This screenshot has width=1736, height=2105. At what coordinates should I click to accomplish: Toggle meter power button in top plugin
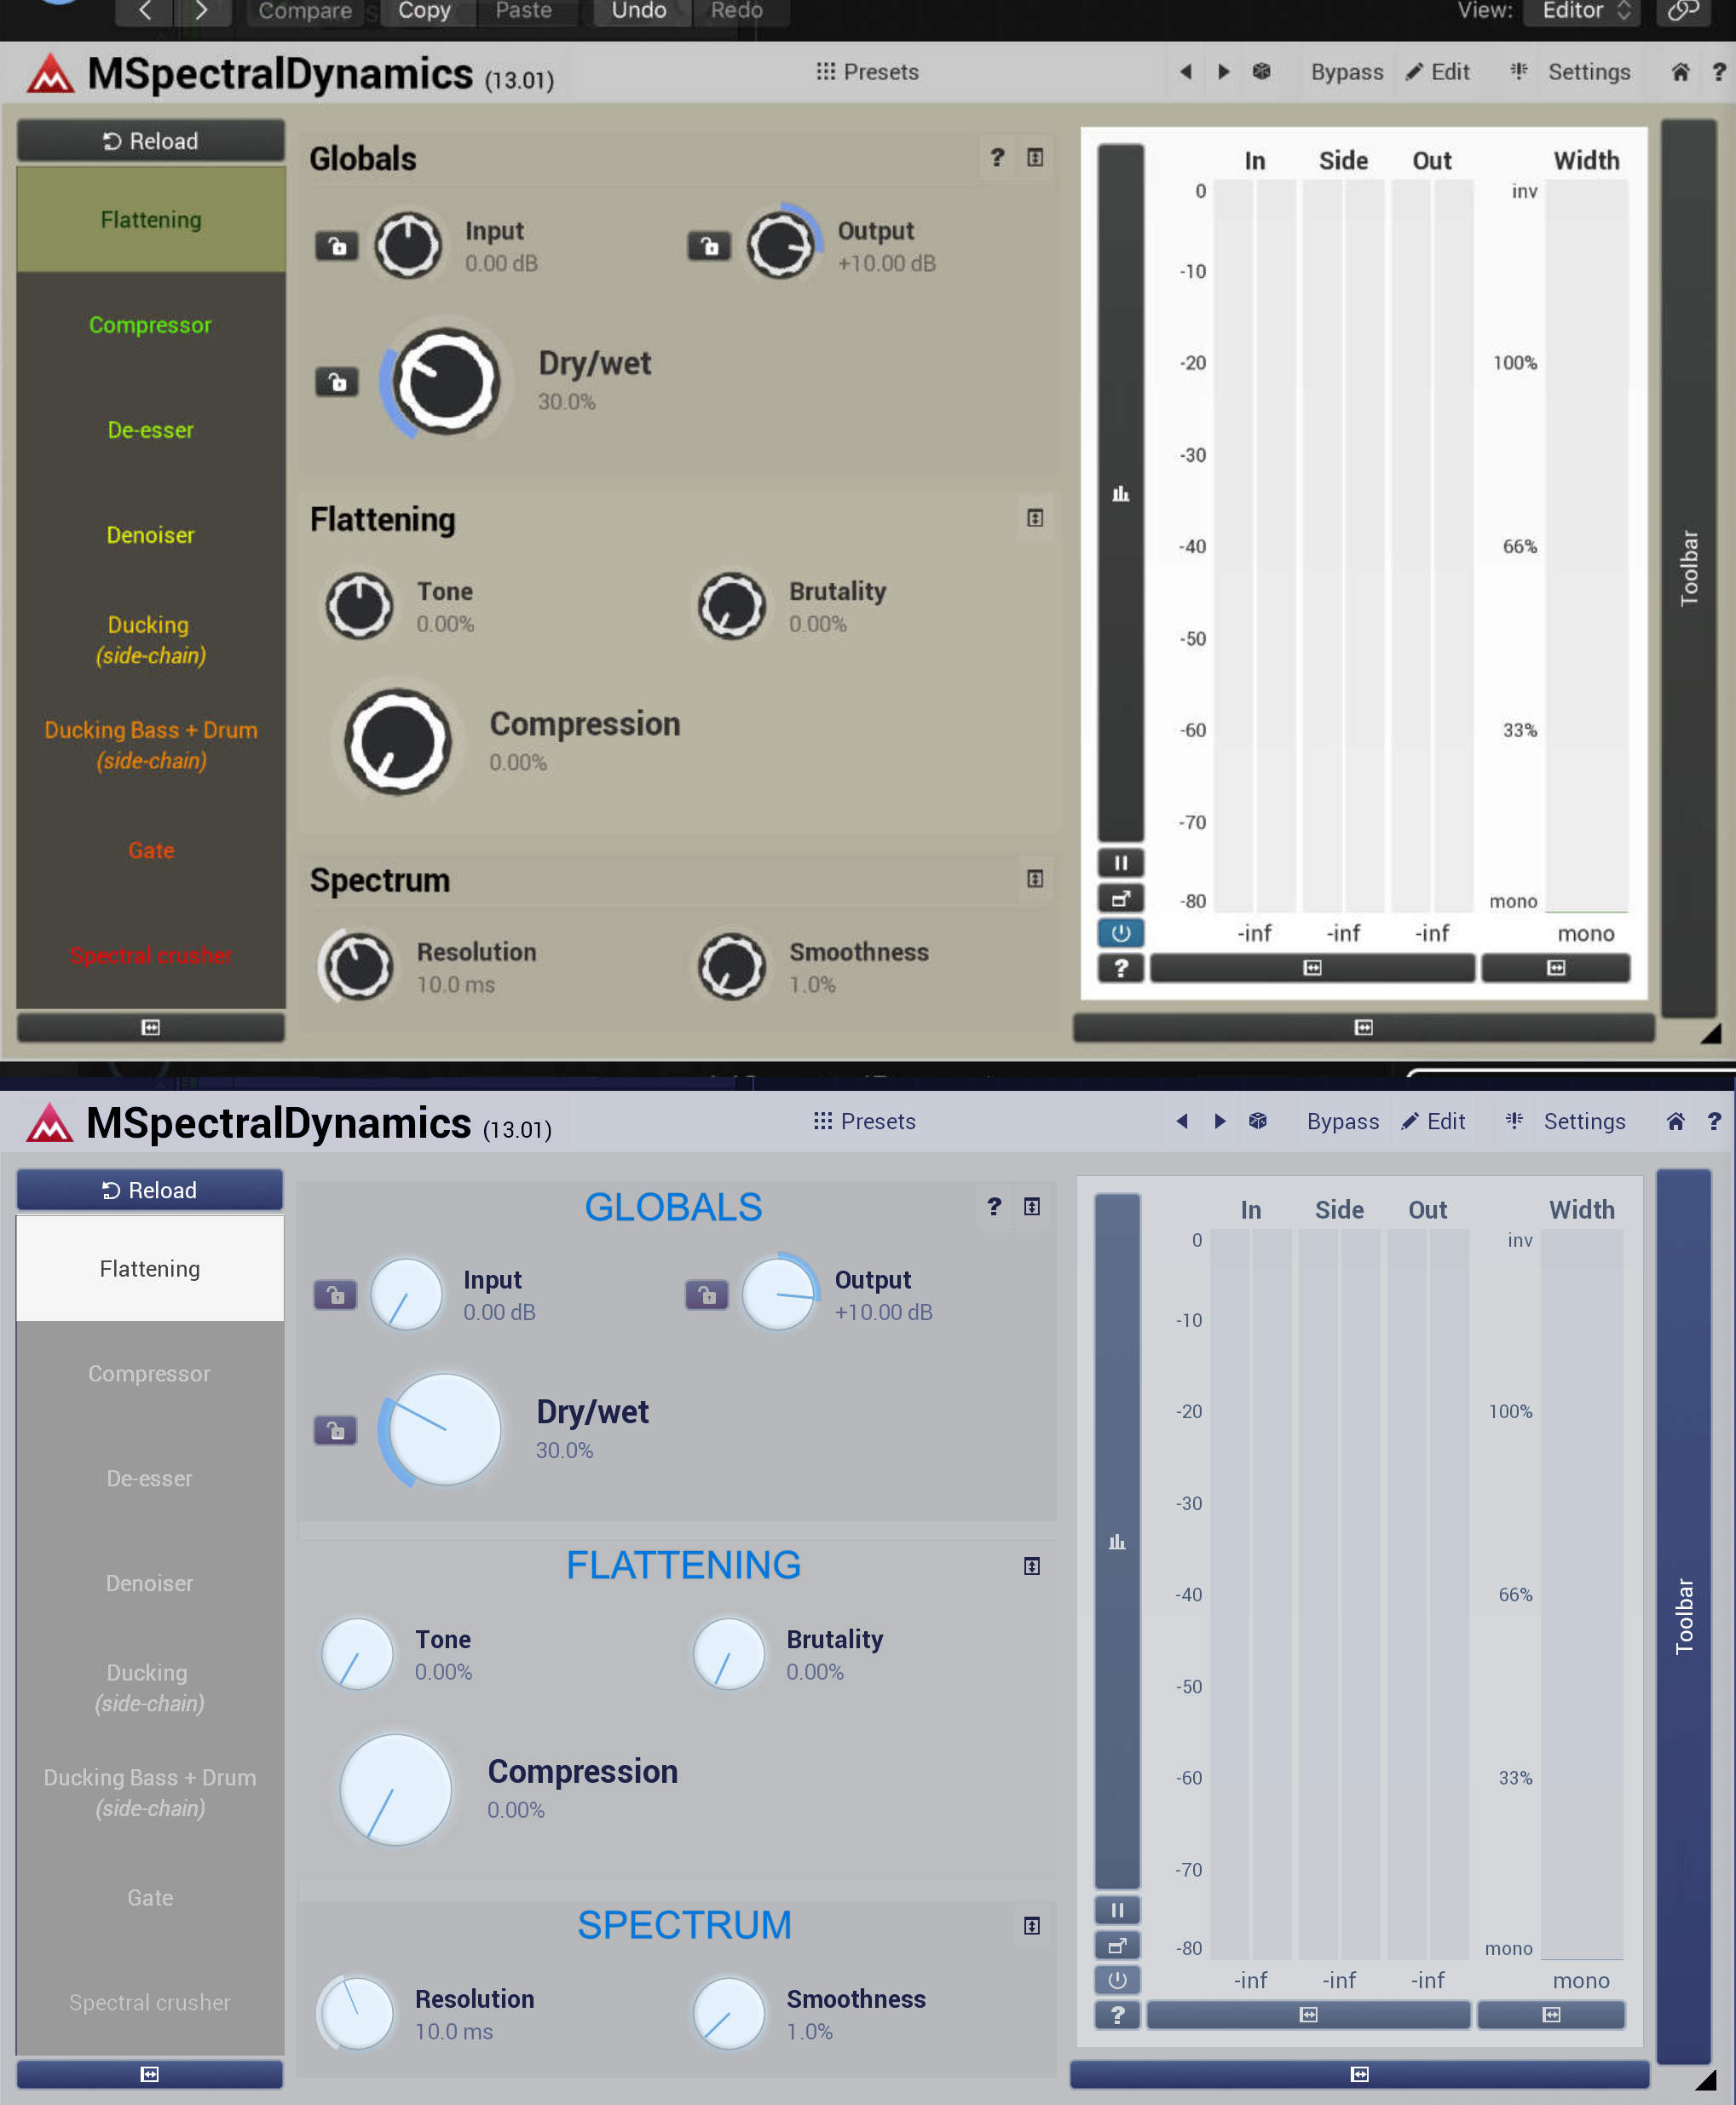point(1121,933)
